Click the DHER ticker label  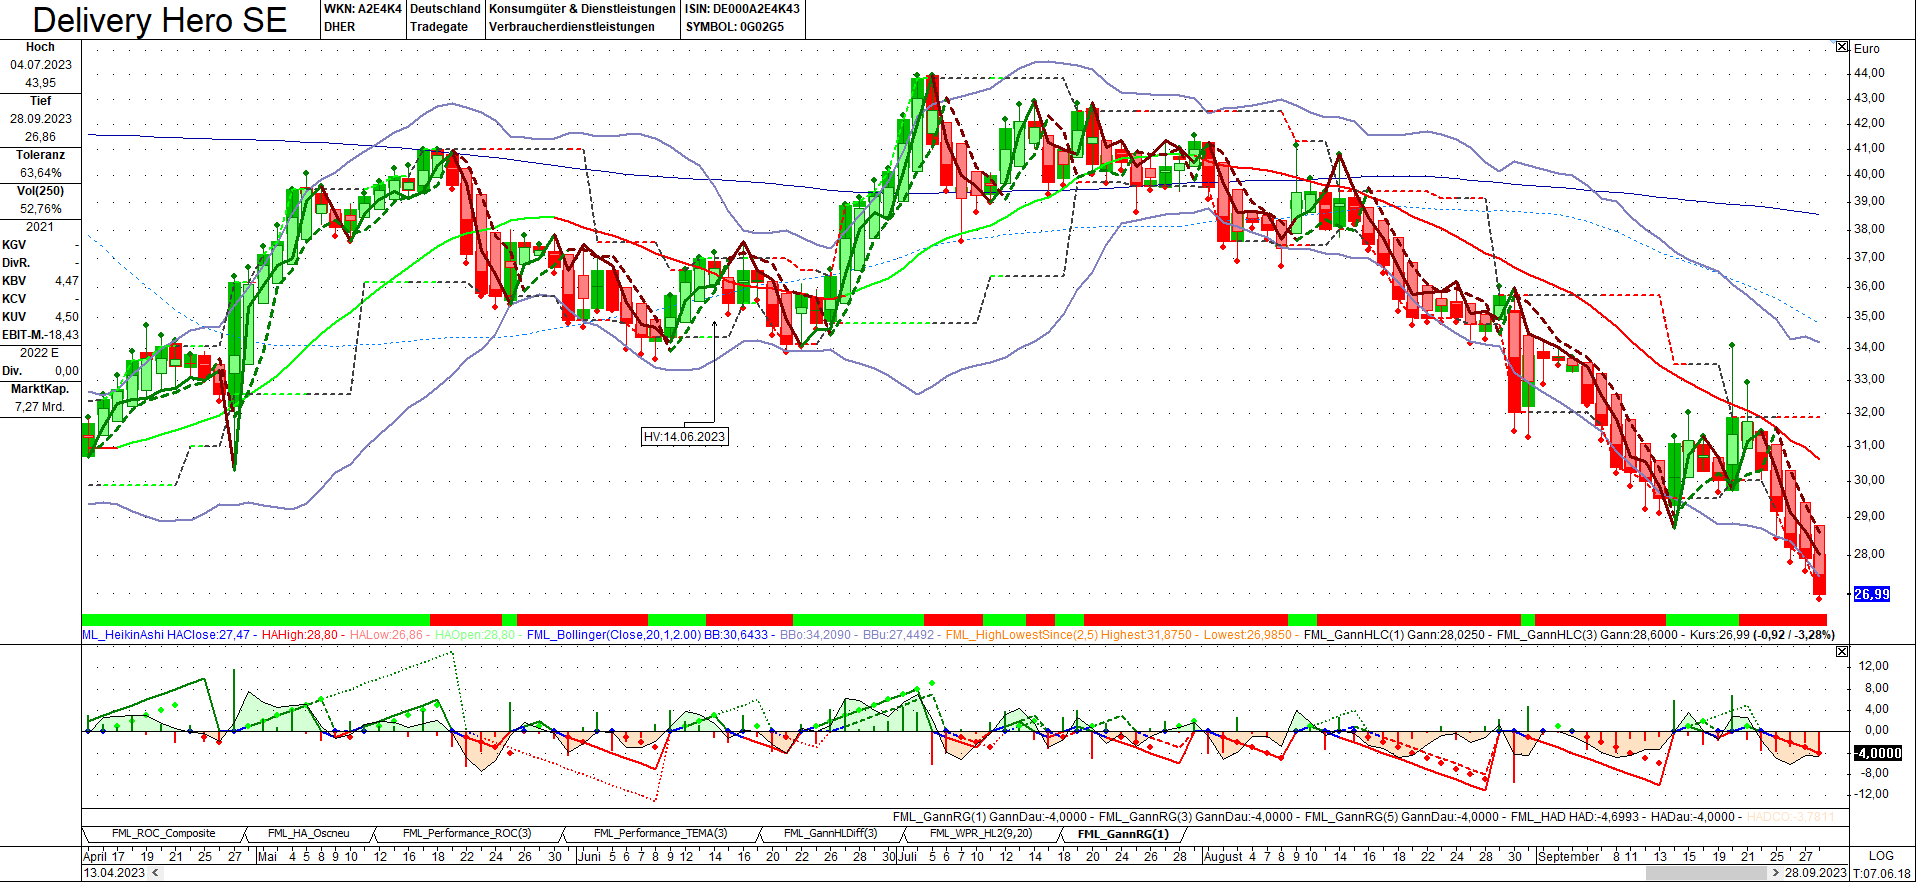340,27
